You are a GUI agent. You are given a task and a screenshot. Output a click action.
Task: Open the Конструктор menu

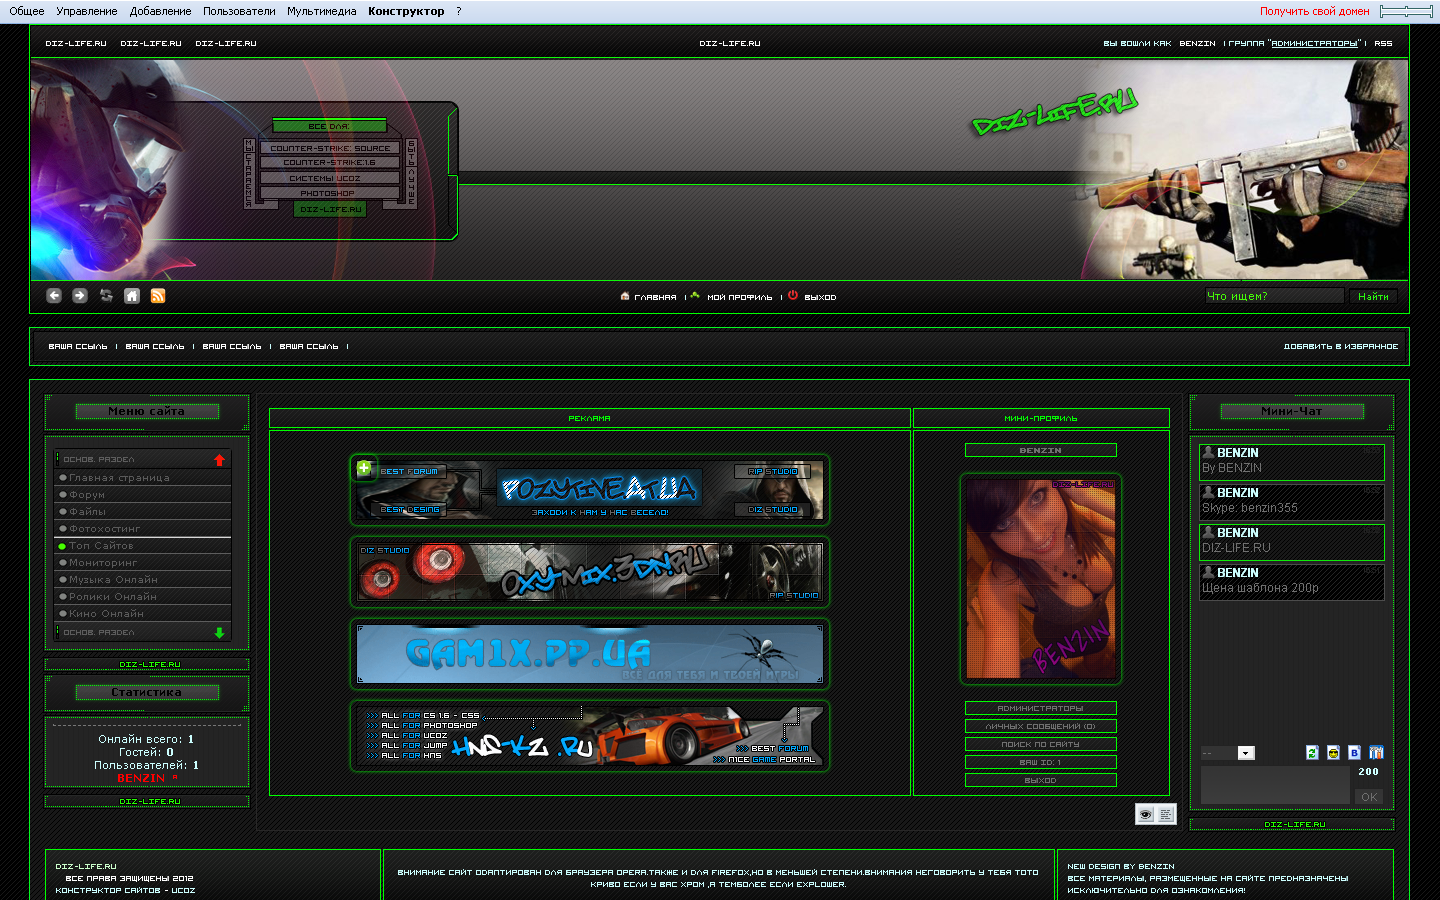(406, 11)
